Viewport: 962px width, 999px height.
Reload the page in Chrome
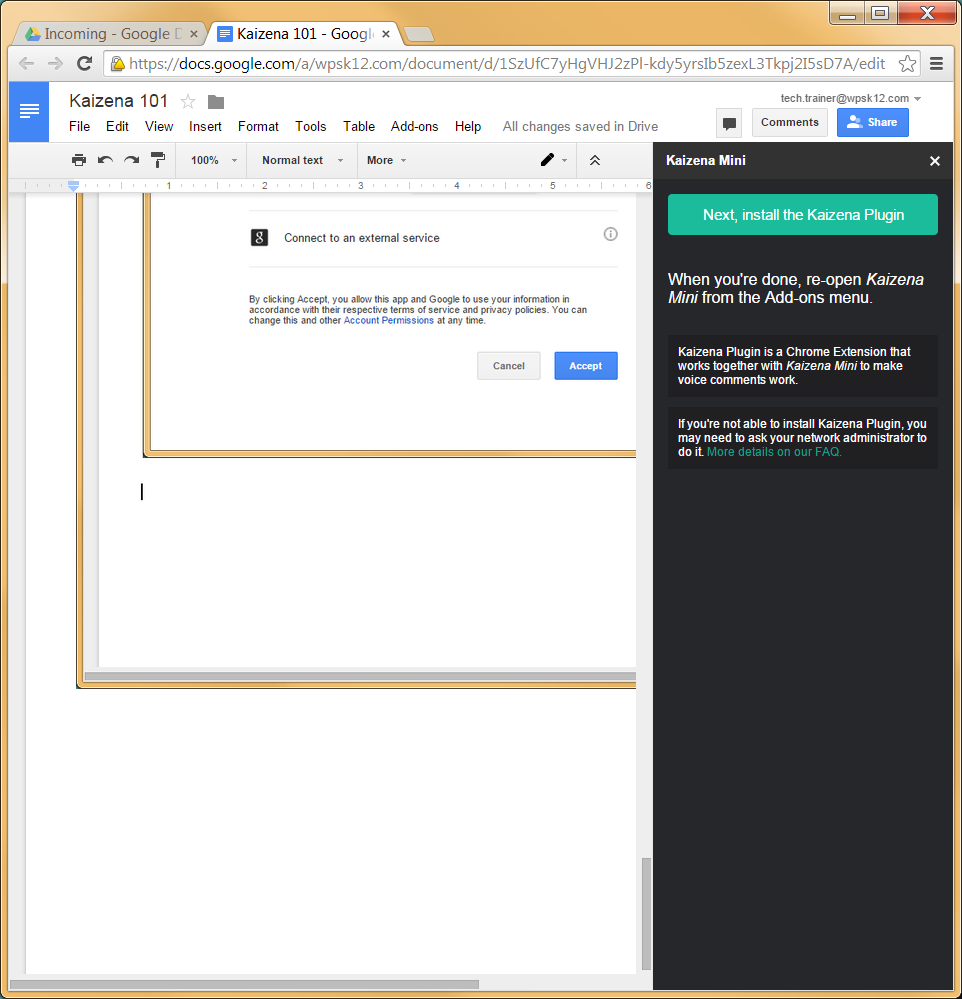coord(84,63)
